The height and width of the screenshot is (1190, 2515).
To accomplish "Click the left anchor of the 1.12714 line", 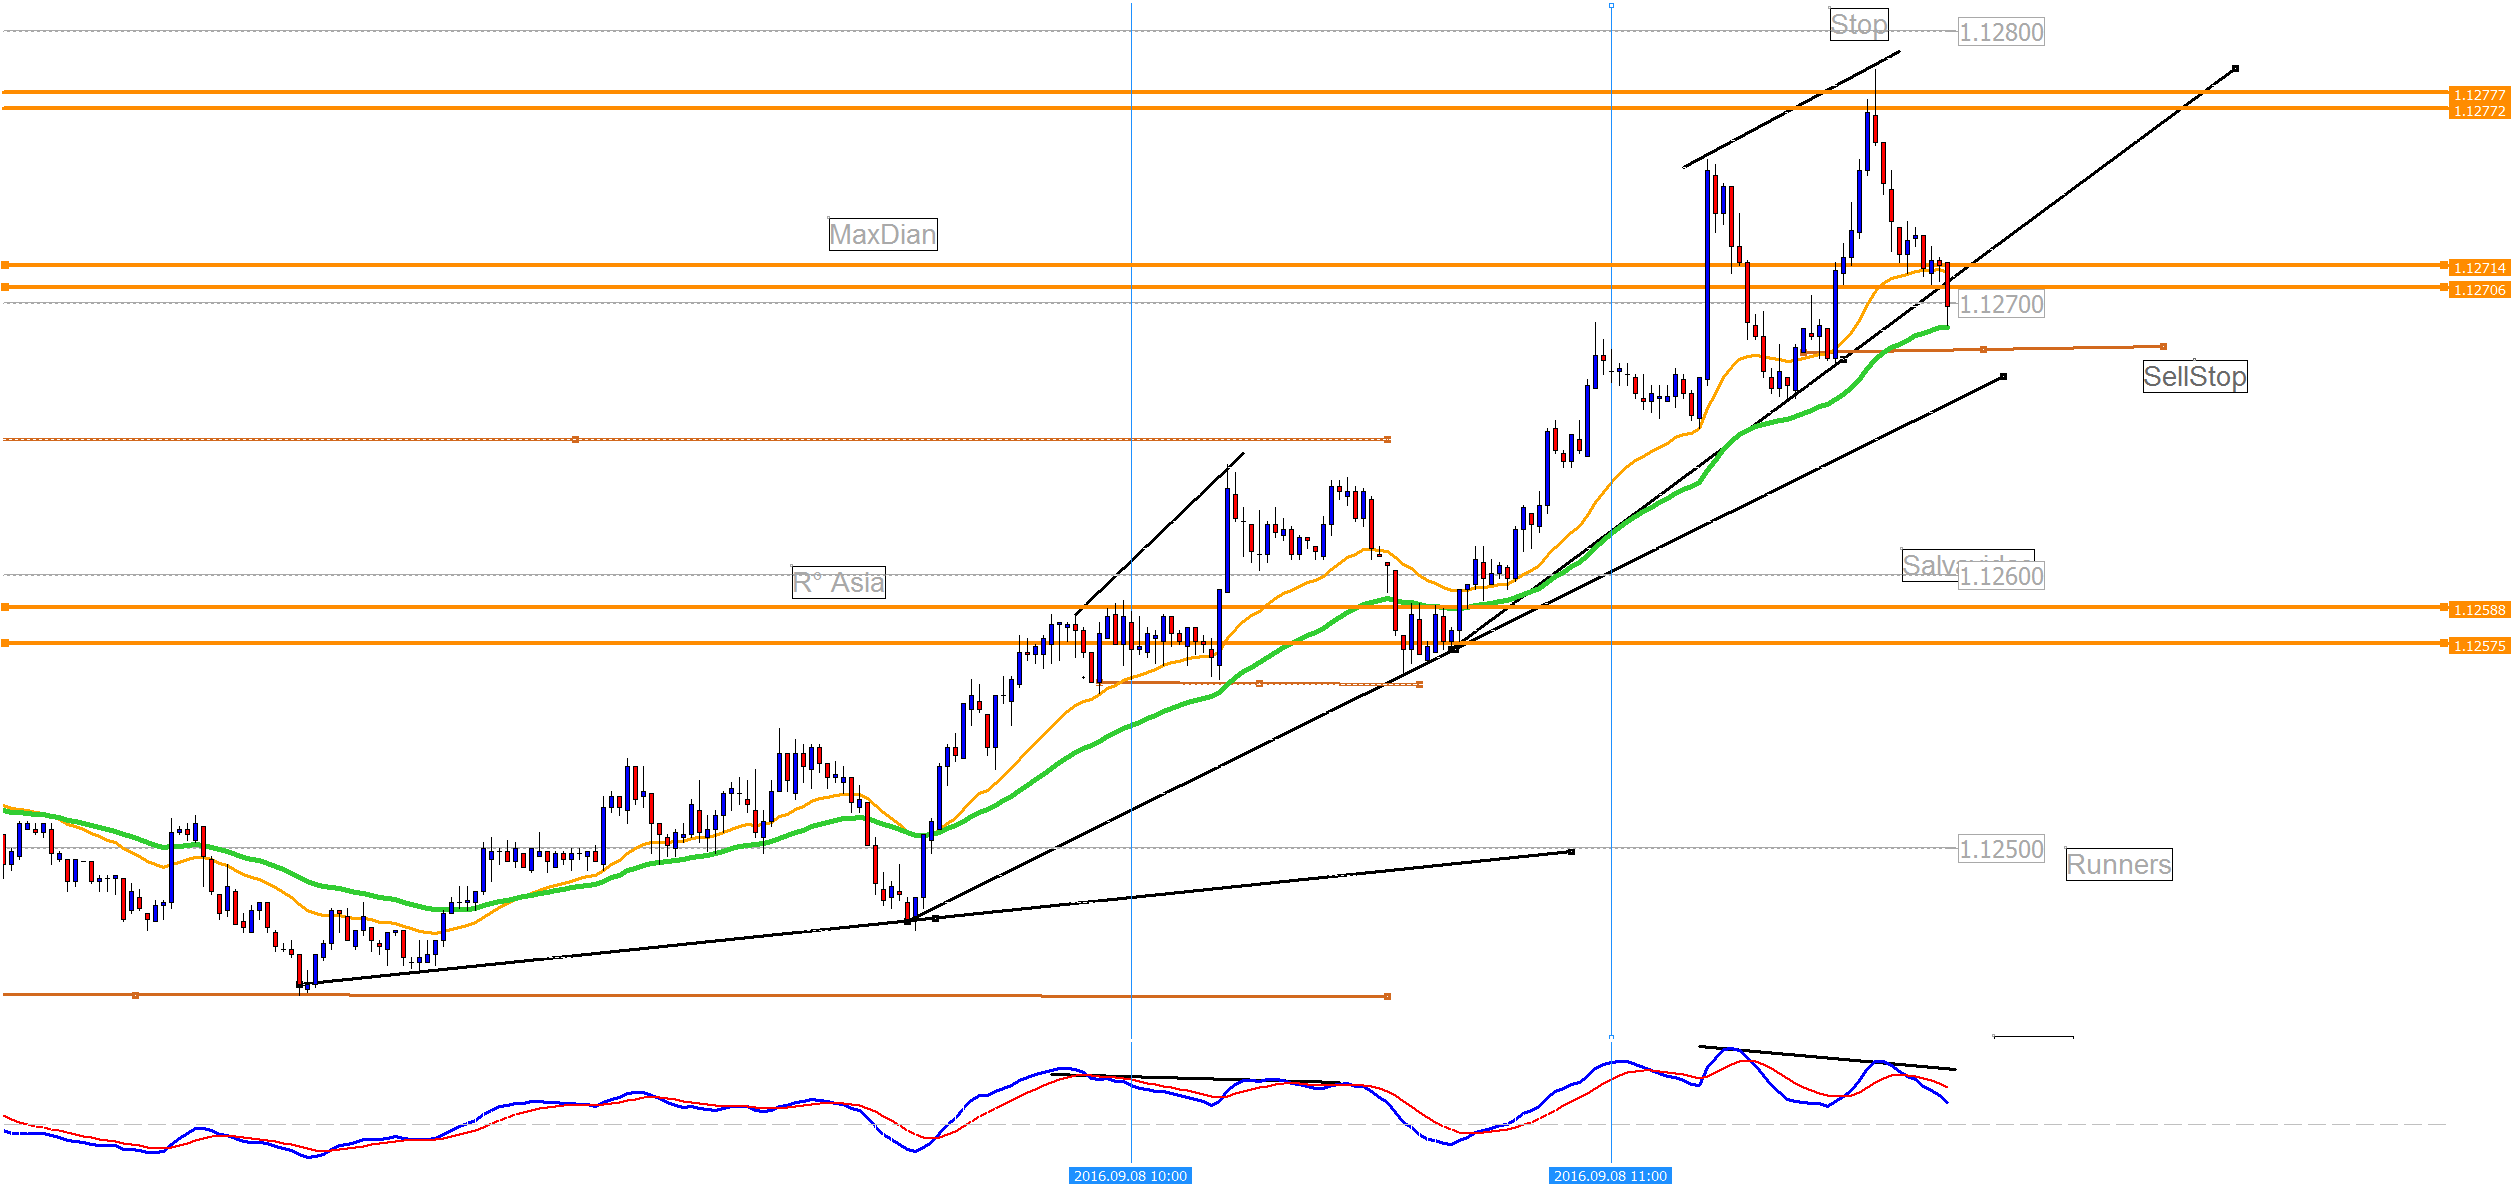I will (6, 265).
